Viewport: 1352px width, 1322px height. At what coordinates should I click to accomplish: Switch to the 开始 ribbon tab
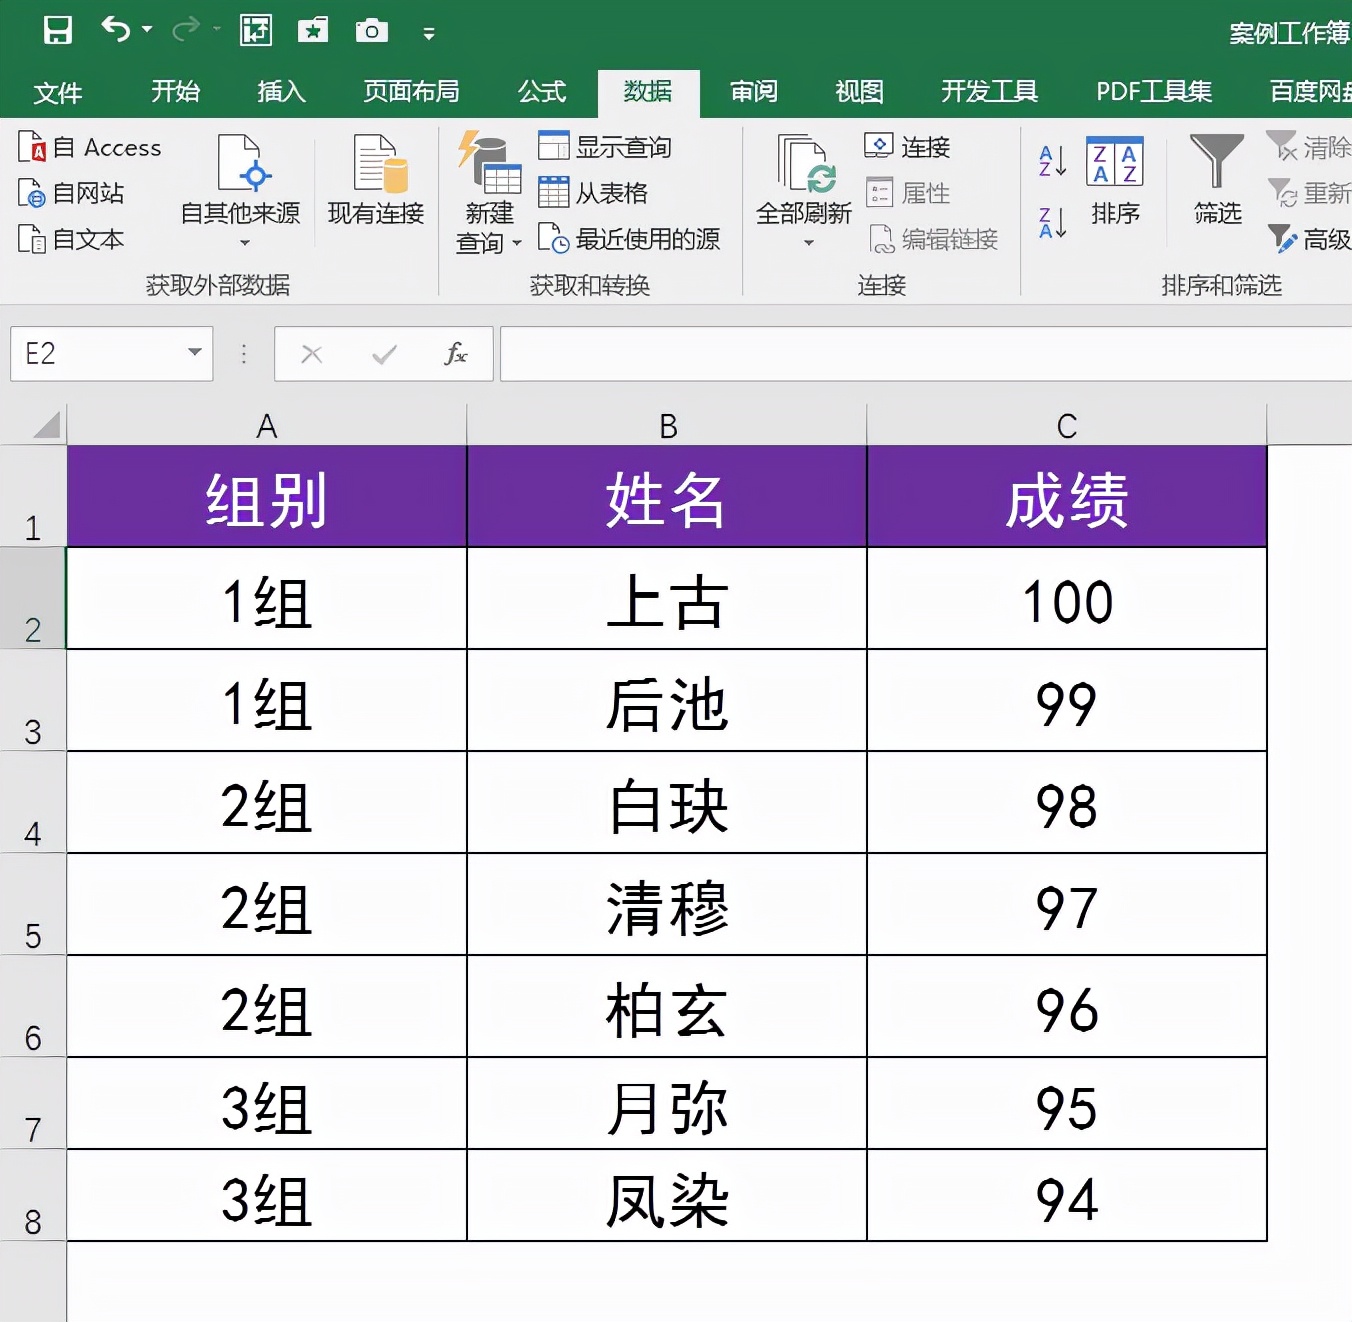pos(175,92)
